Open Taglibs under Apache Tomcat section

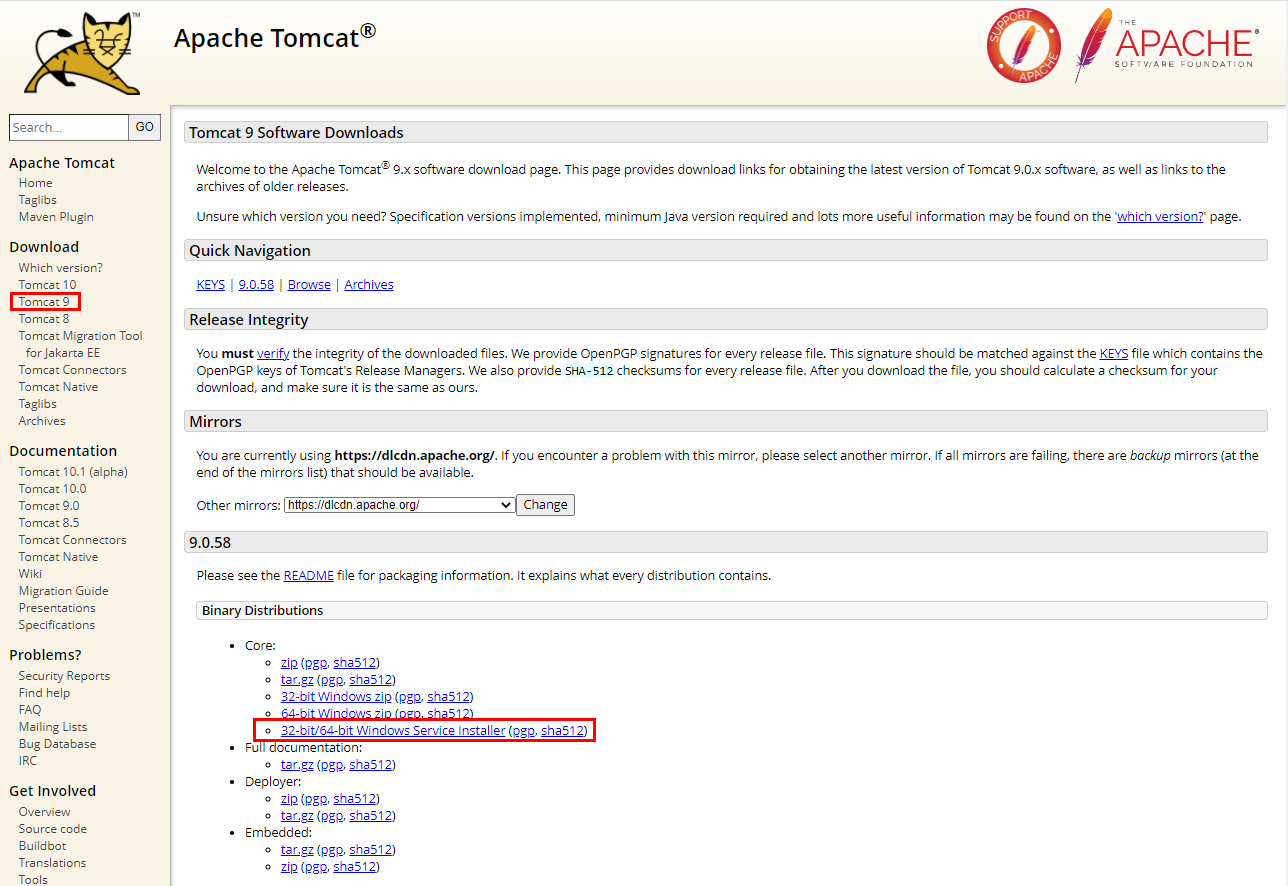click(x=37, y=200)
